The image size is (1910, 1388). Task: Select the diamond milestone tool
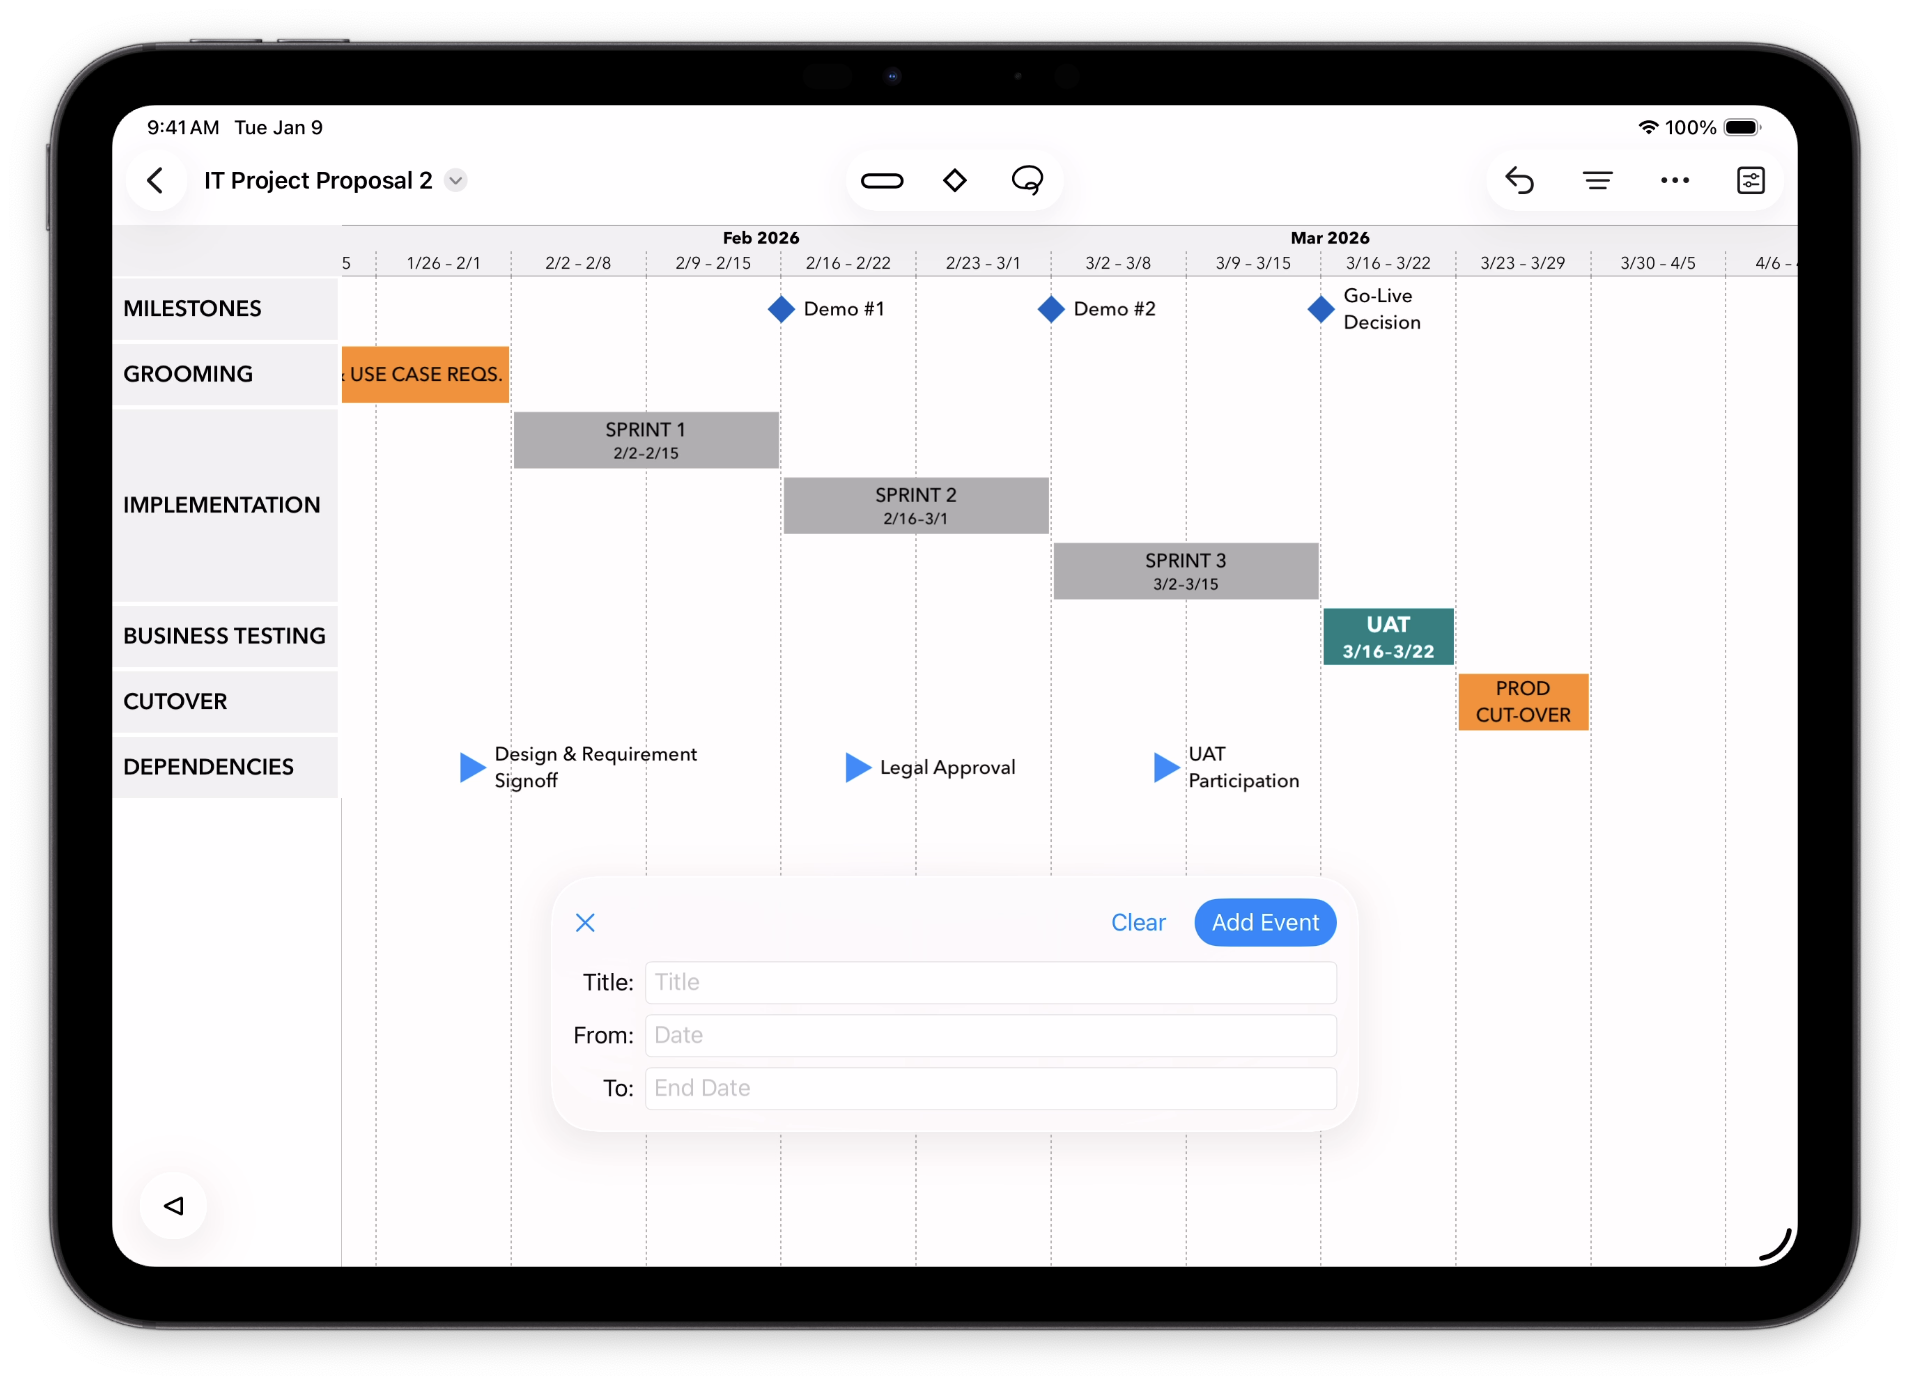pos(954,181)
